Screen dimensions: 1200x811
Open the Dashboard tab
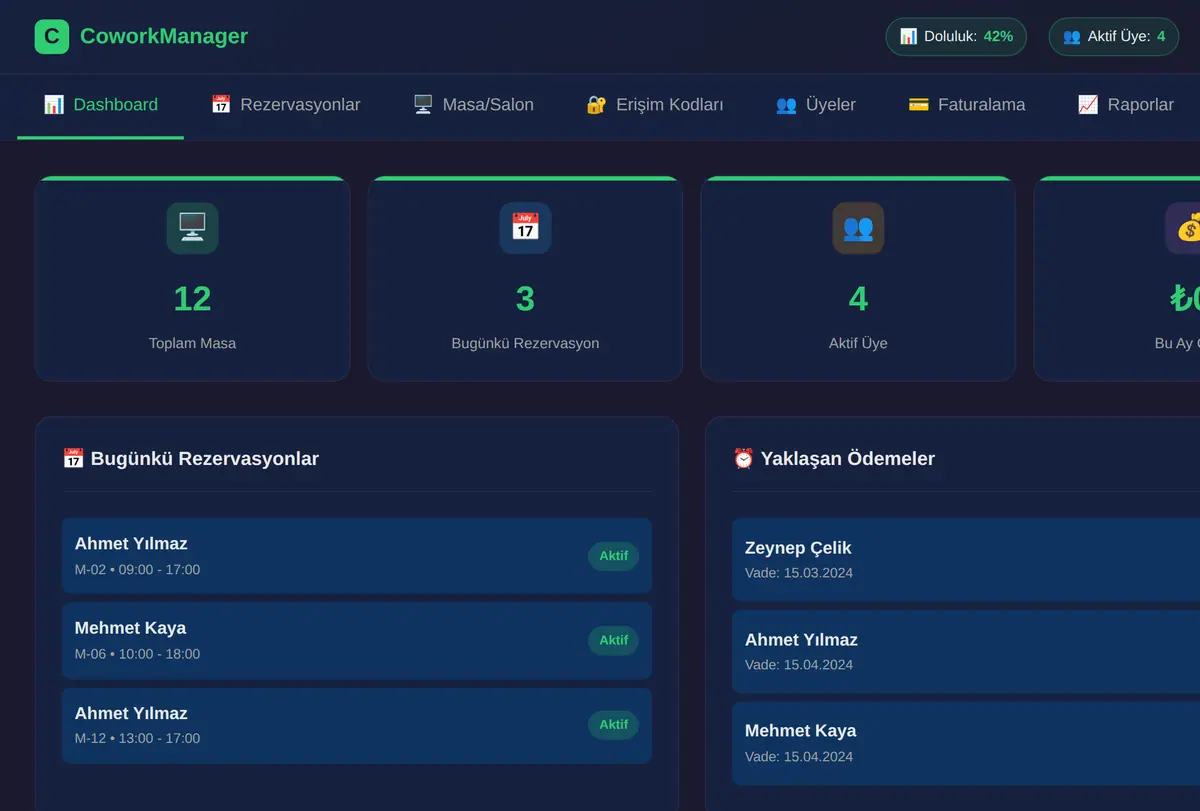pyautogui.click(x=101, y=105)
